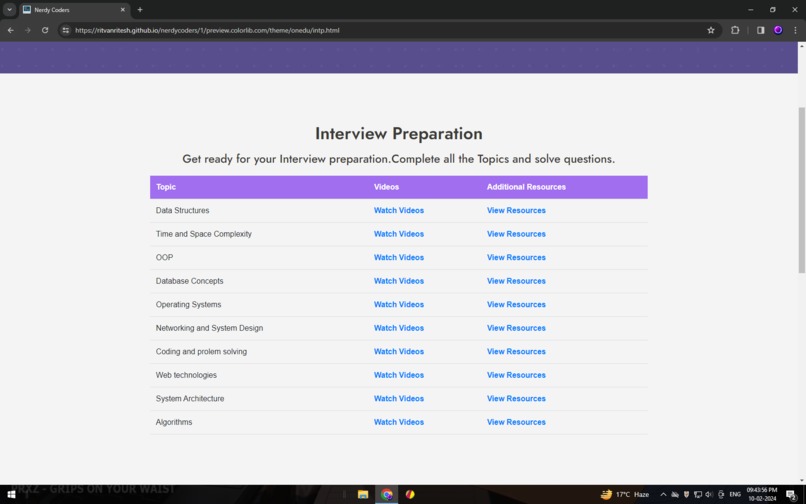Image resolution: width=806 pixels, height=504 pixels.
Task: Watch Videos for System Architecture
Action: click(x=399, y=399)
